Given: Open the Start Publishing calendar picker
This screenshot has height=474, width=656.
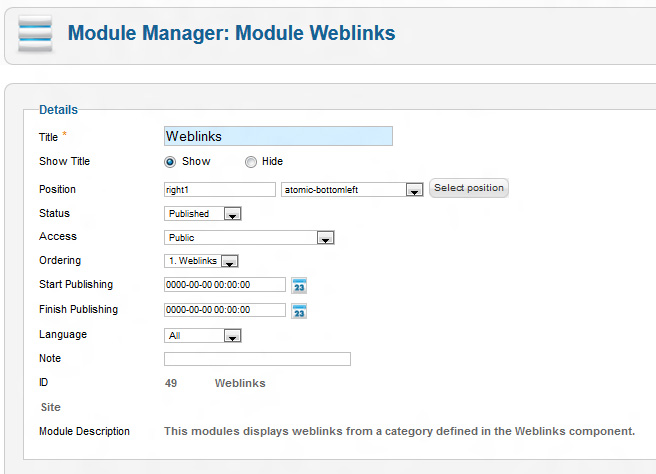Looking at the screenshot, I should (x=299, y=285).
